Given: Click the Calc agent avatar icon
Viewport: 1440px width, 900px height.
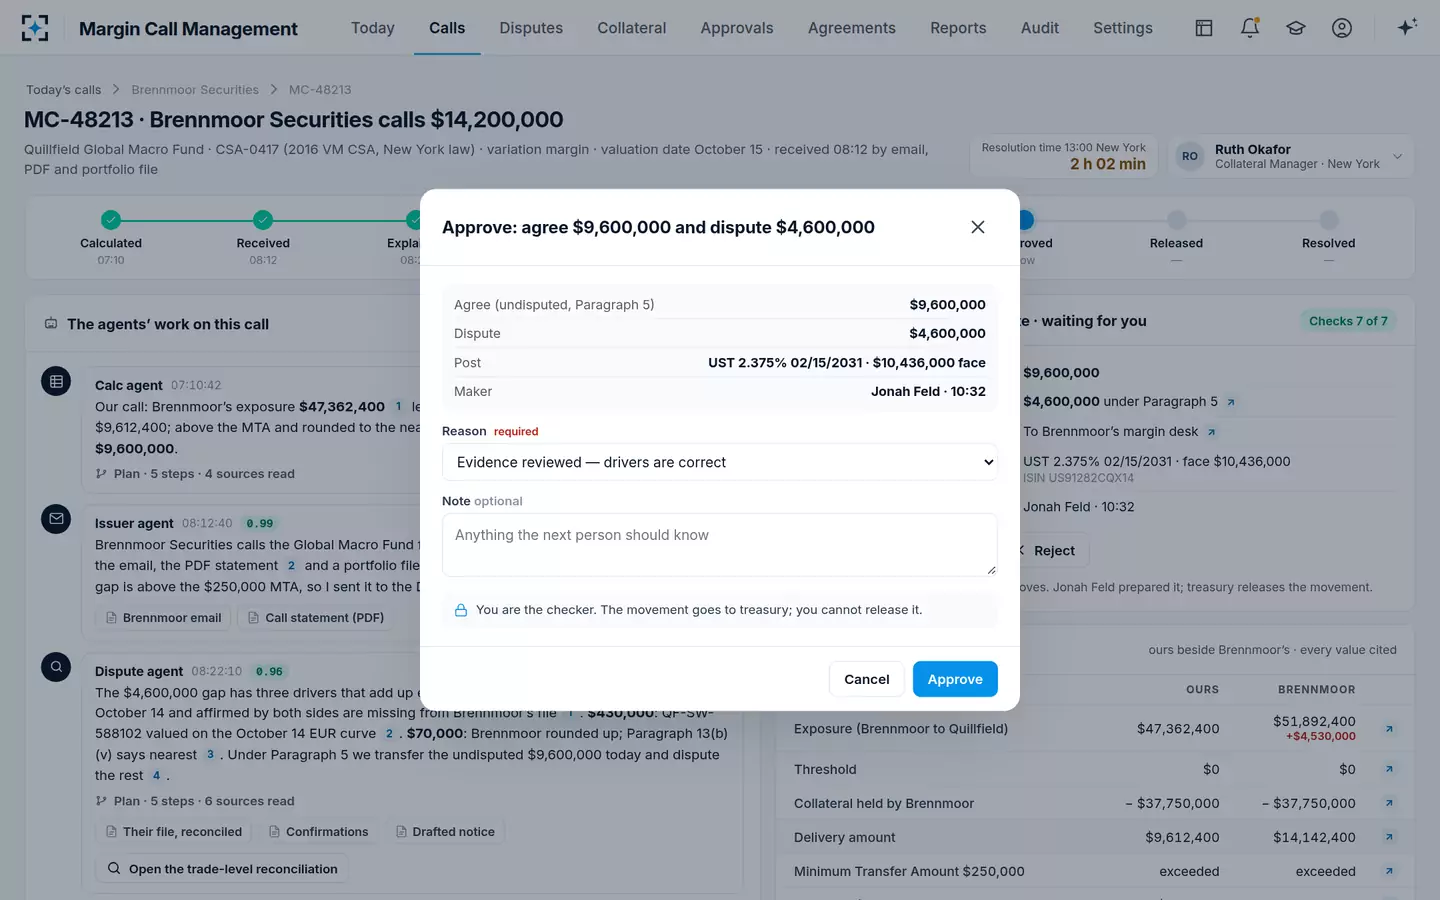Looking at the screenshot, I should [x=56, y=381].
